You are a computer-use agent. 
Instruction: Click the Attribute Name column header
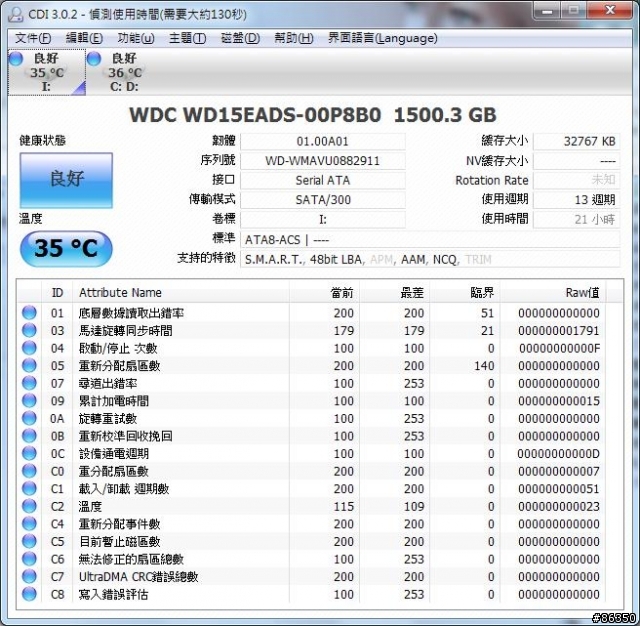click(181, 292)
